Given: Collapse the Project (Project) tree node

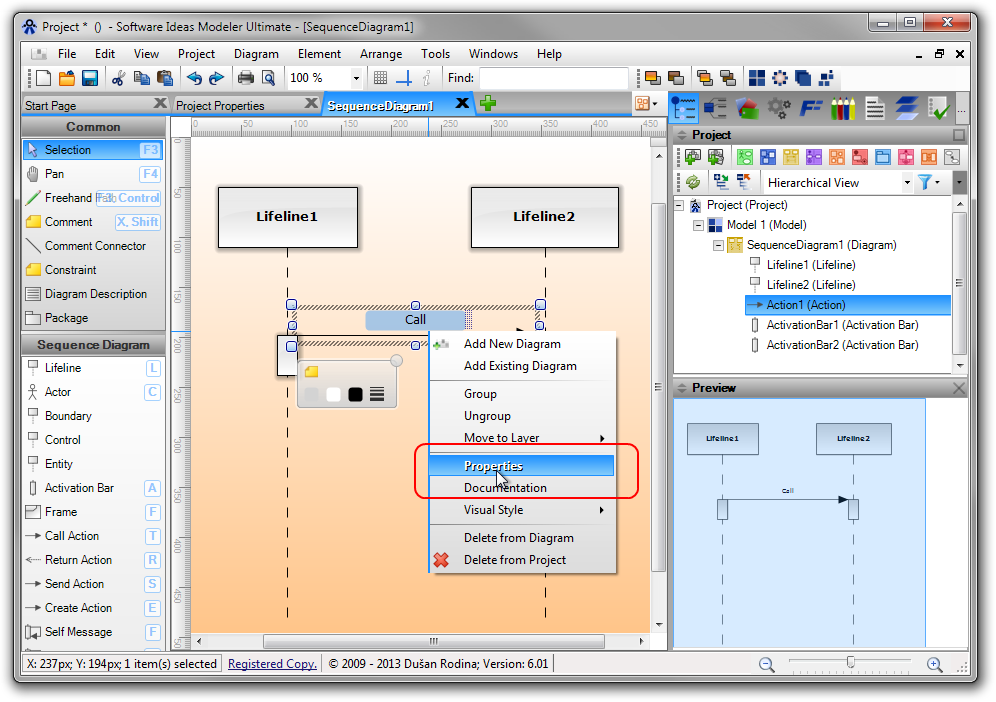Looking at the screenshot, I should [679, 205].
